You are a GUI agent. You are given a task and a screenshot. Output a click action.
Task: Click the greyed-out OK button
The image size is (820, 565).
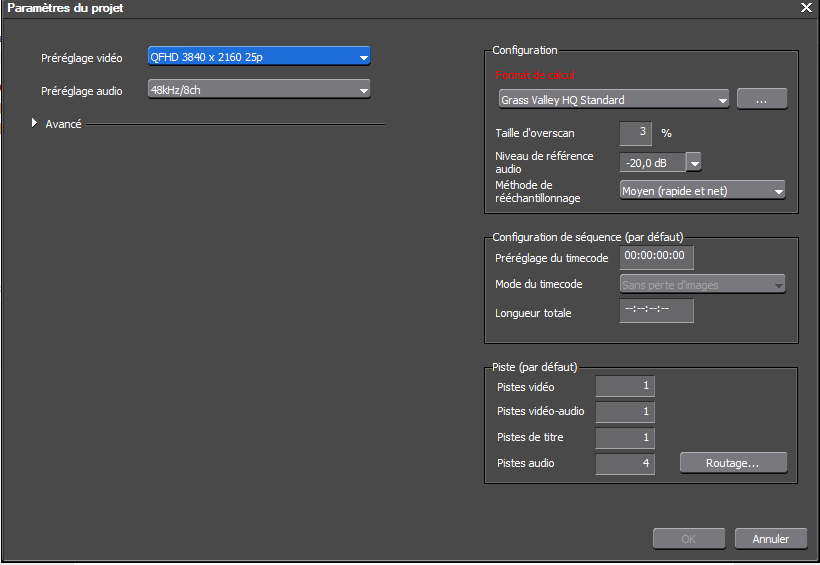pos(689,539)
